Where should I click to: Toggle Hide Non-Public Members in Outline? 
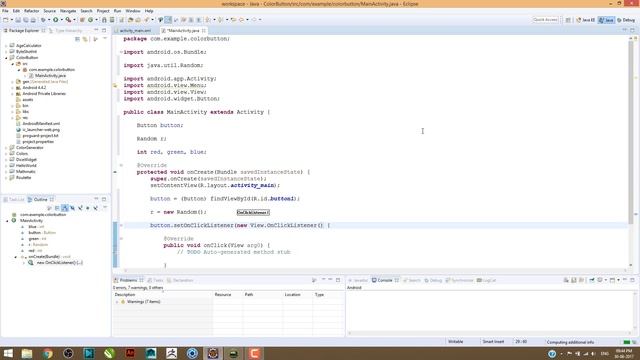(87, 208)
